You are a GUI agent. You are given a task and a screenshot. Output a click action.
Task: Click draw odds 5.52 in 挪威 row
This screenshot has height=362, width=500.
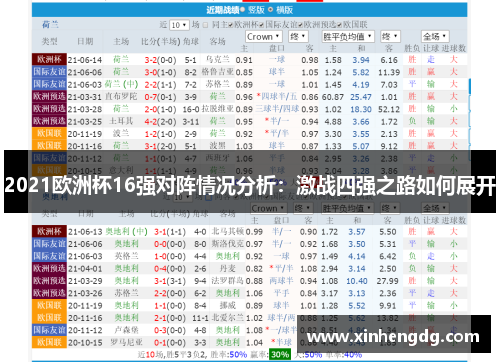(x=357, y=306)
